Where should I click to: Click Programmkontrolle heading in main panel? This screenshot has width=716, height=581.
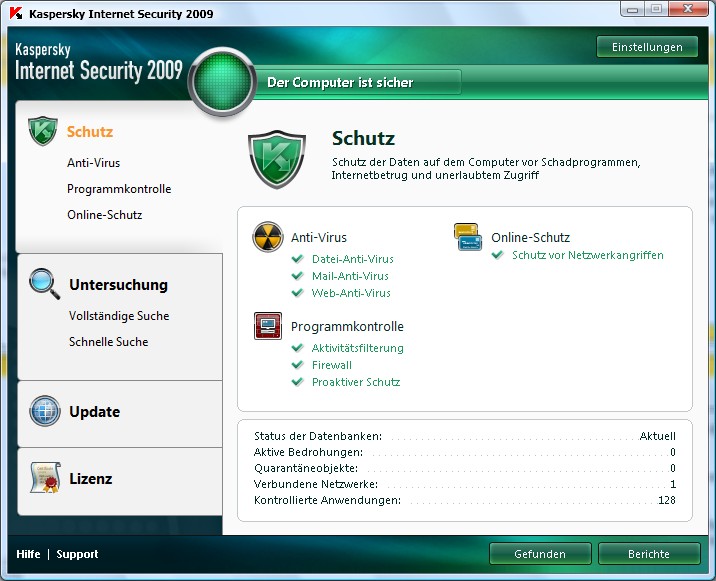tap(347, 327)
